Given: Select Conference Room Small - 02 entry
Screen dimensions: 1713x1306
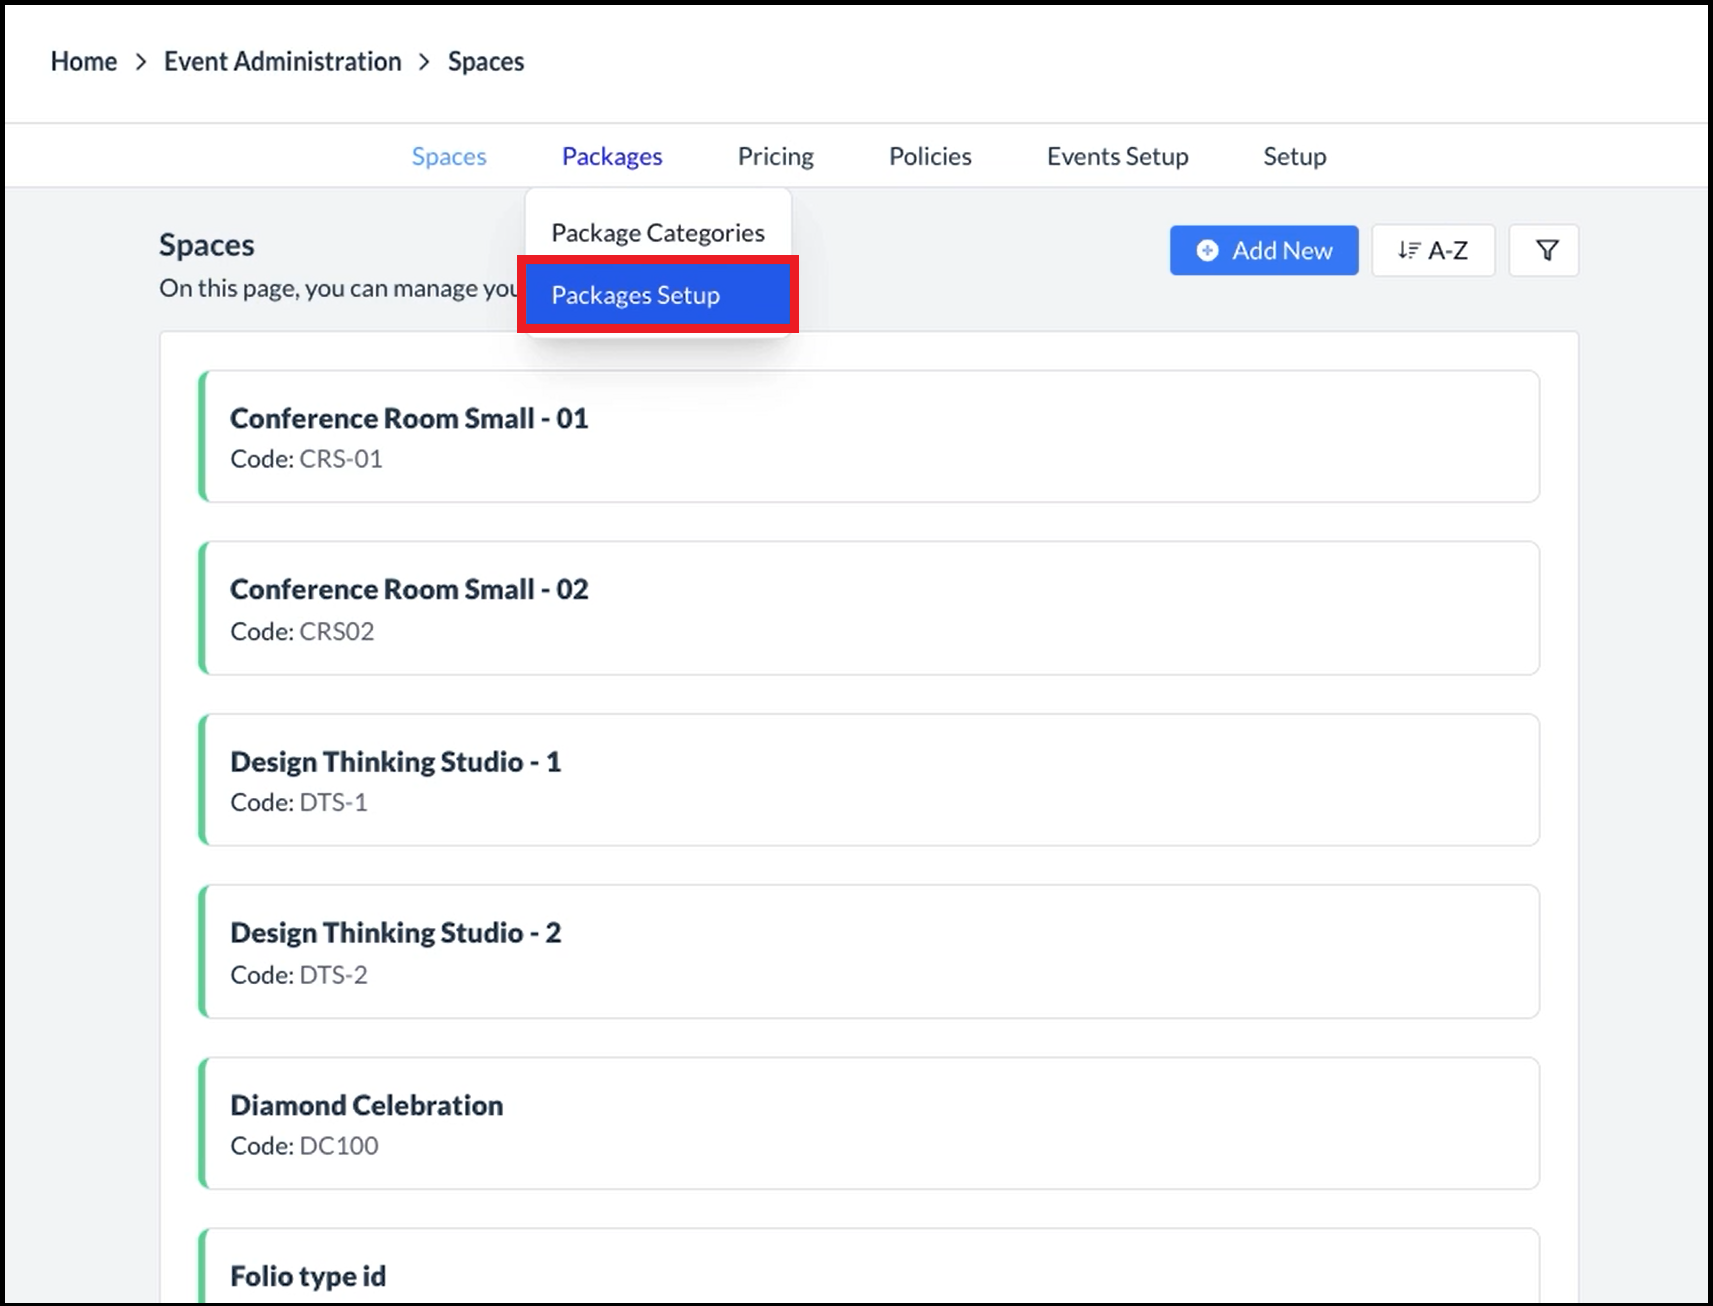Looking at the screenshot, I should (868, 608).
